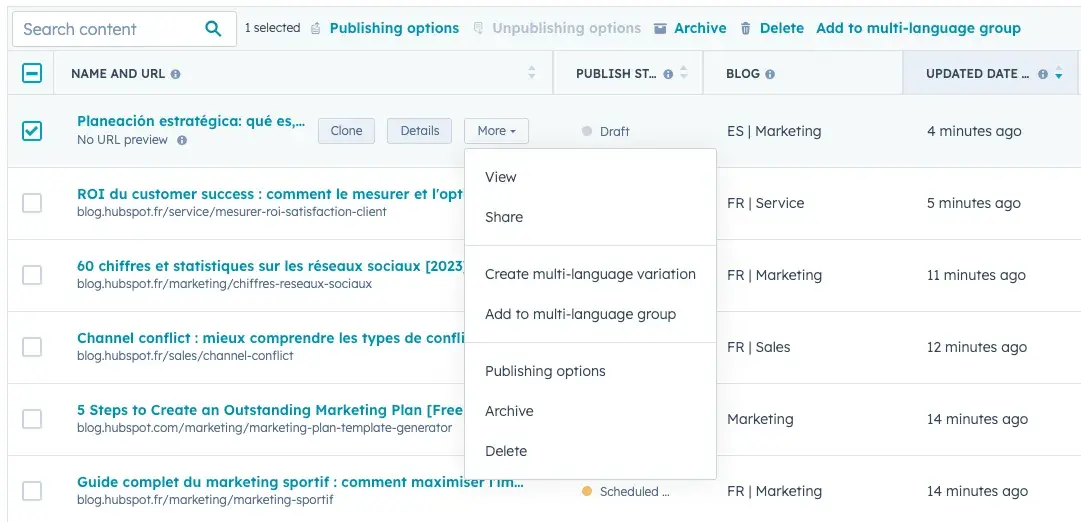
Task: Choose Share from the More menu
Action: (504, 217)
